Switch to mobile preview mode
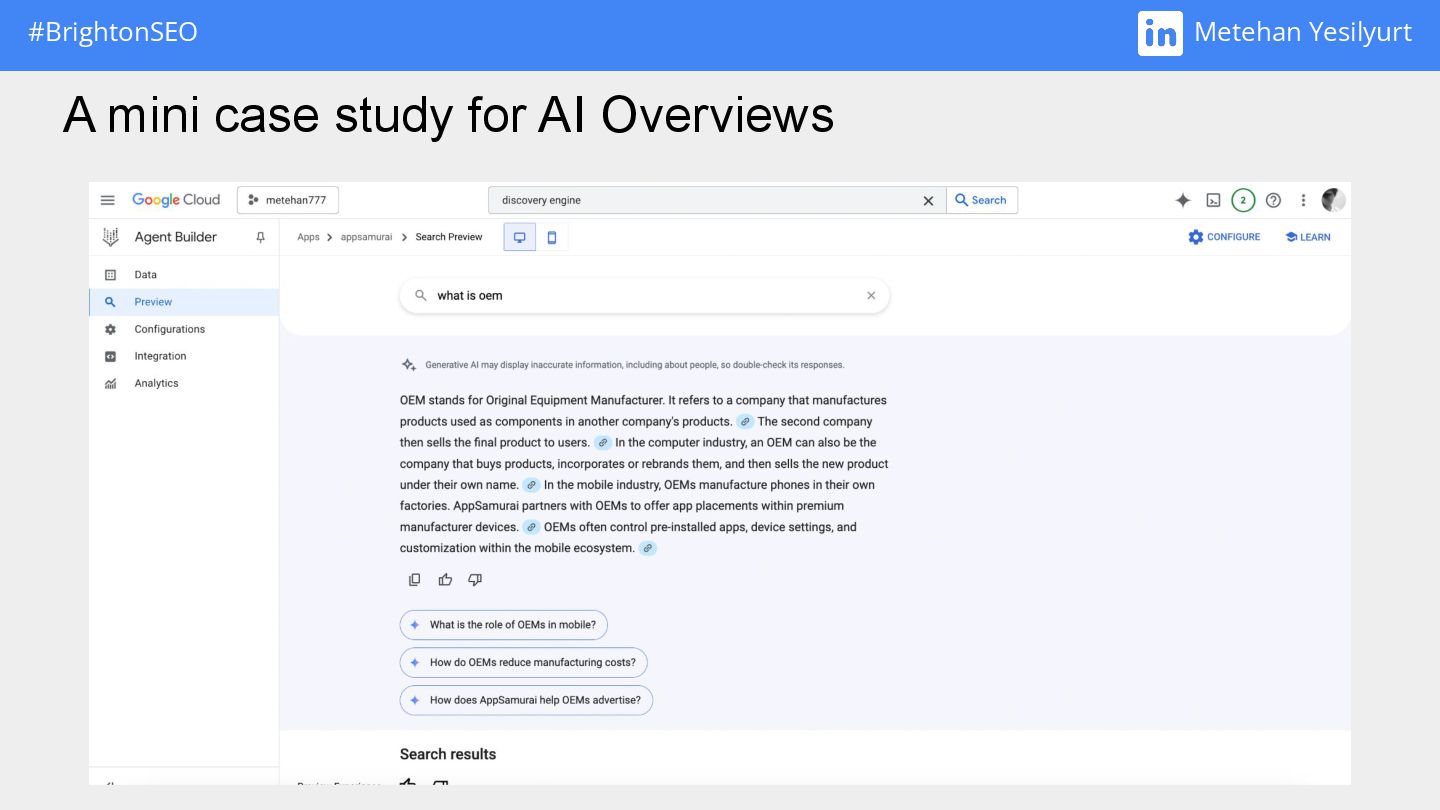This screenshot has width=1440, height=810. tap(551, 237)
